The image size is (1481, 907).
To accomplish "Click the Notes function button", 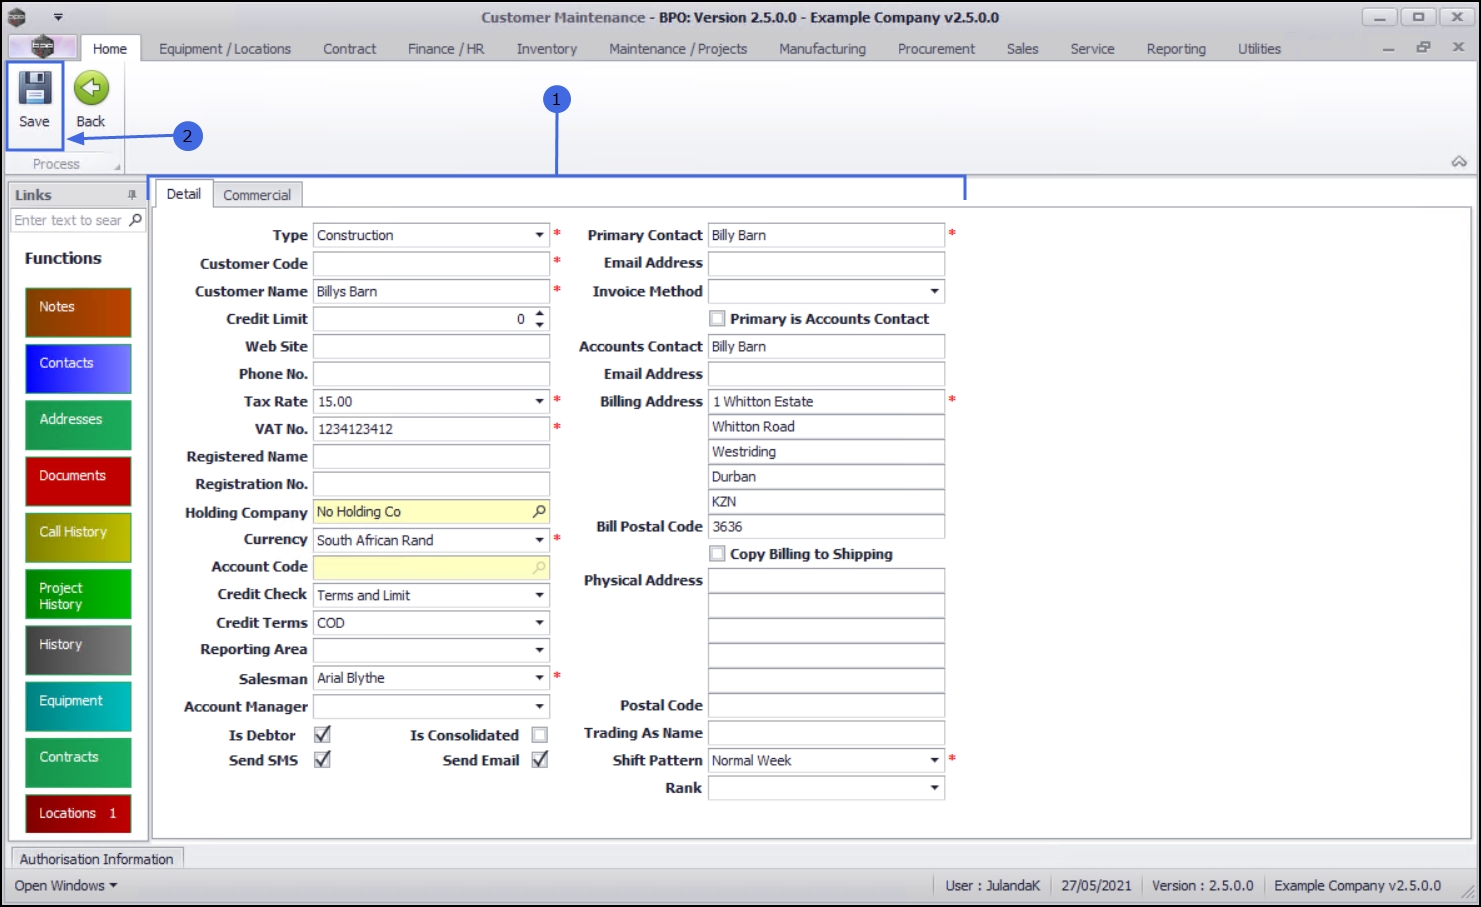I will (x=78, y=312).
